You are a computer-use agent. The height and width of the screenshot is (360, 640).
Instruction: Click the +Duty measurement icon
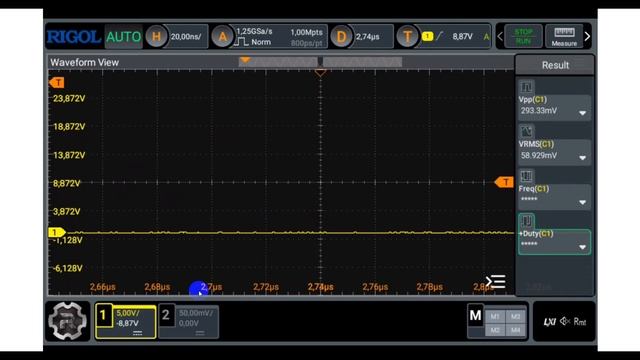[526, 221]
